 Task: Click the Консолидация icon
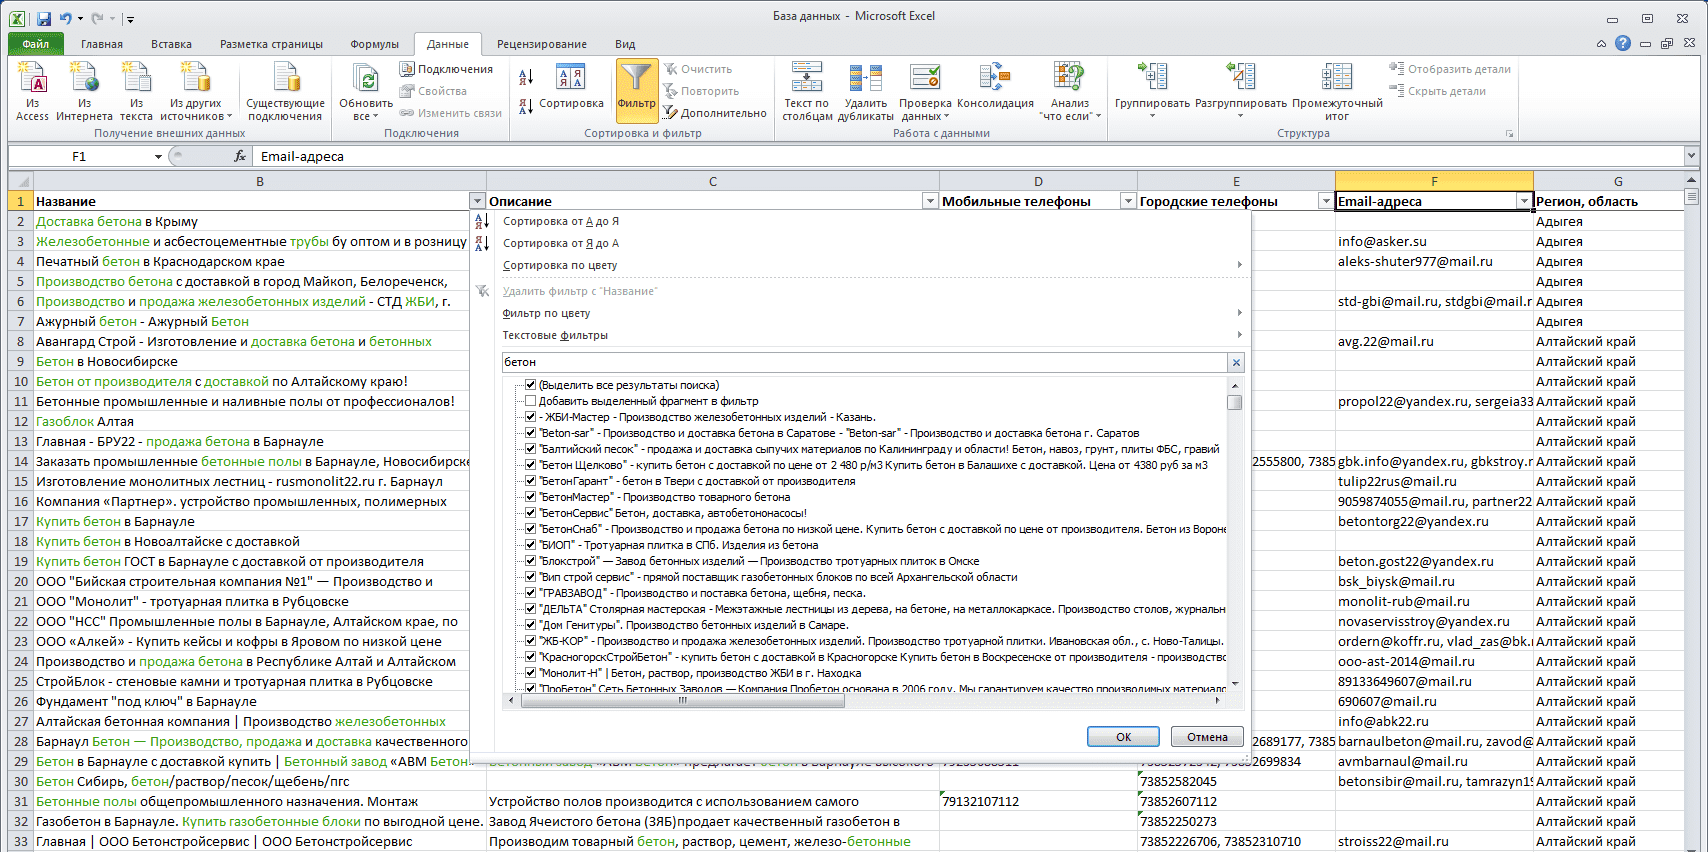coord(995,86)
